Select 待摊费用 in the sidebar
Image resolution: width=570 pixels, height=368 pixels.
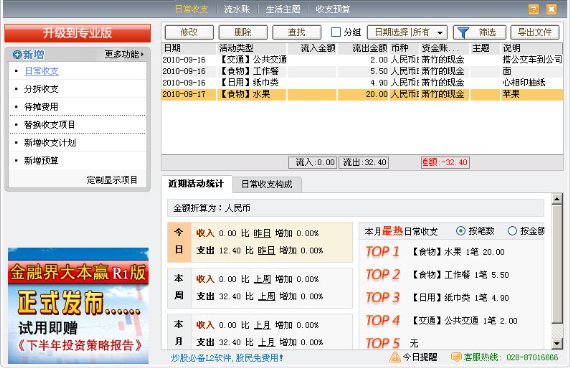tap(41, 107)
